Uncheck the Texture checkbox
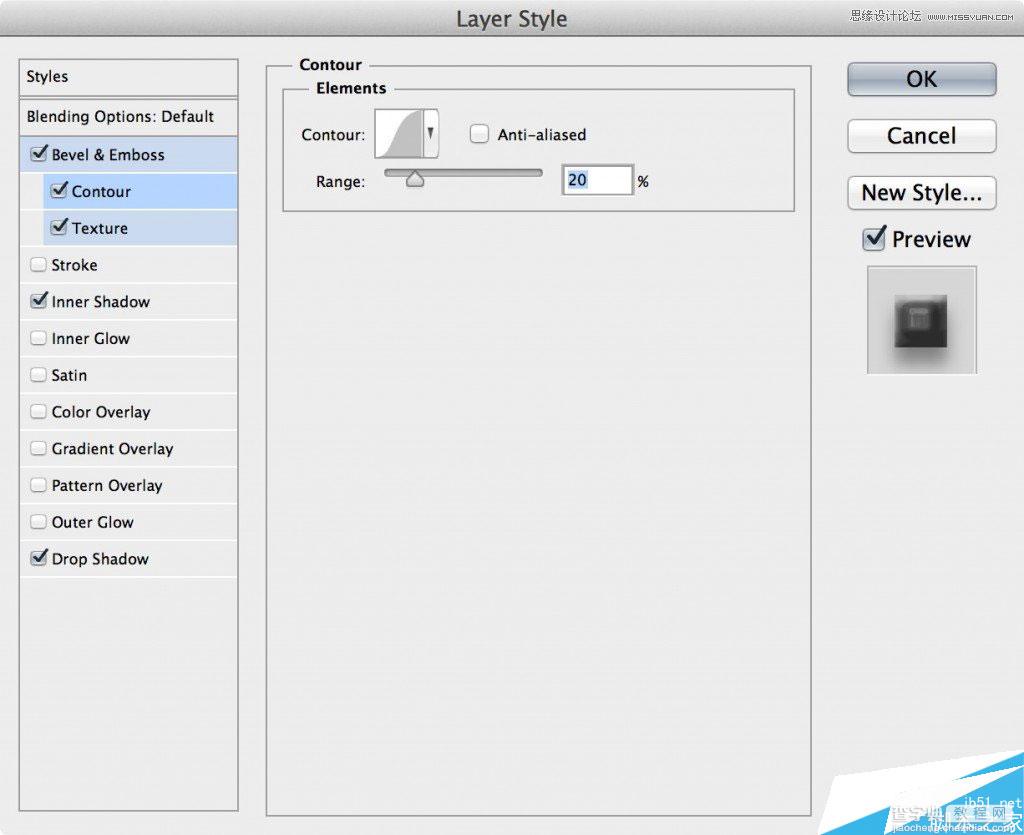This screenshot has height=835, width=1024. click(59, 227)
